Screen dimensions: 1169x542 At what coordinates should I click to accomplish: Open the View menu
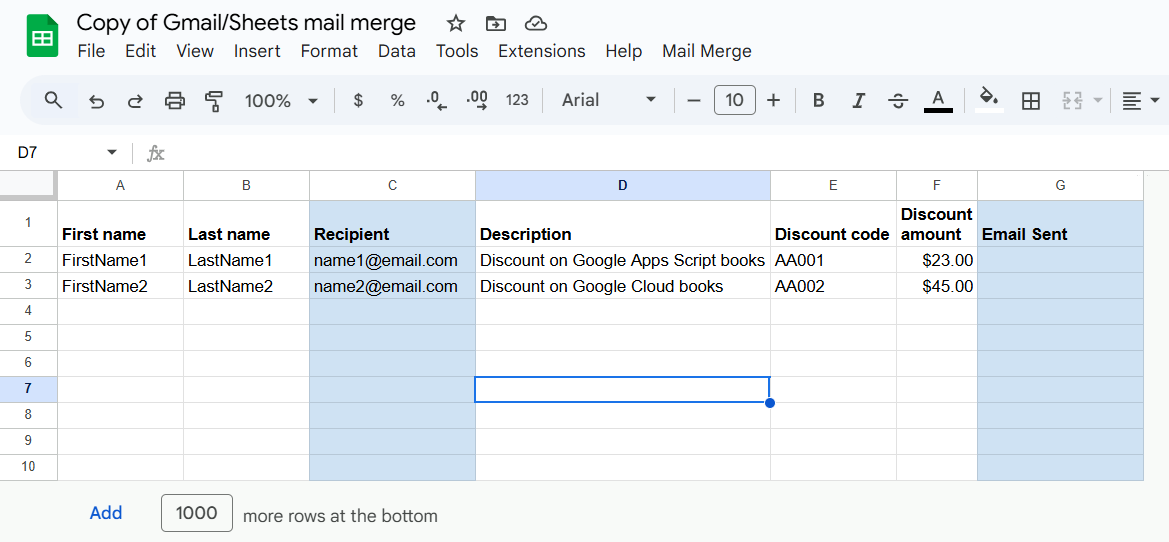pos(195,51)
